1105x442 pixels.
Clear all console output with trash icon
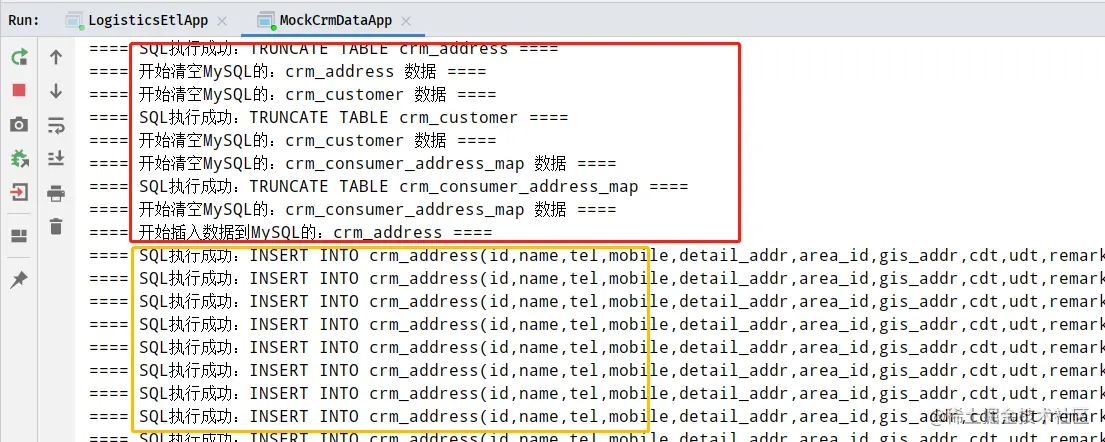point(56,226)
